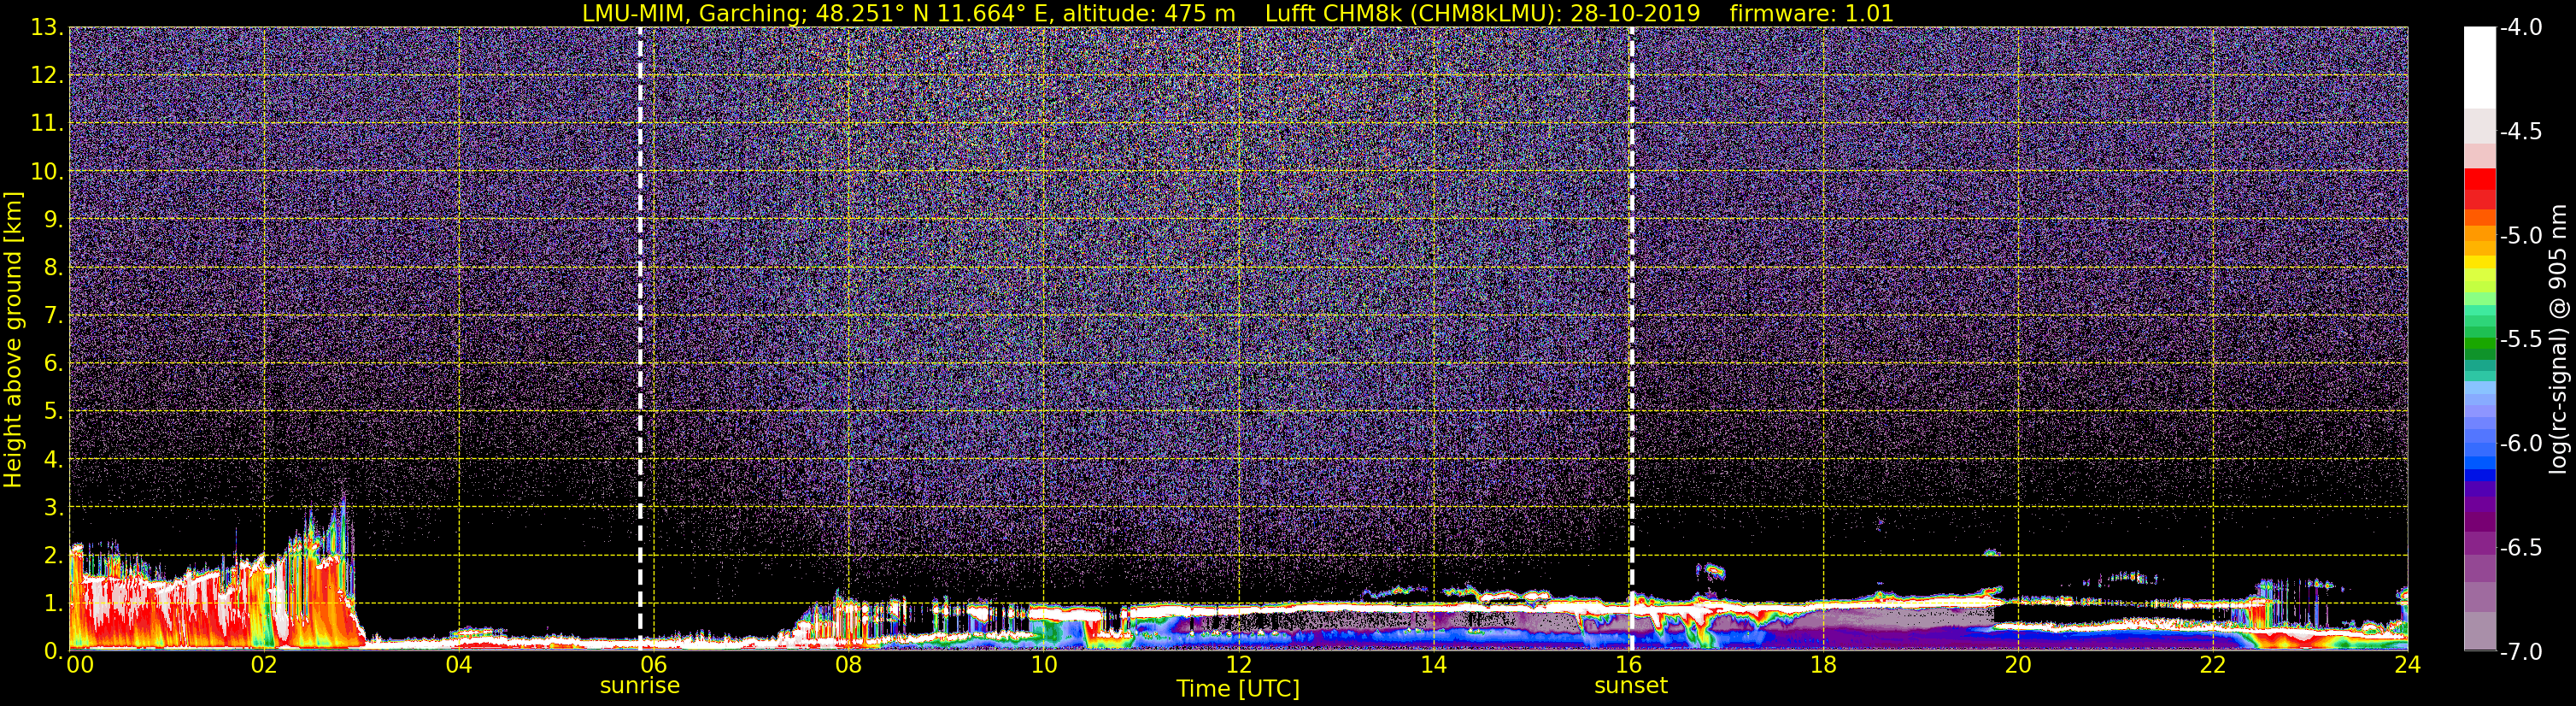Click the height-axis tick '11.'
Screen dimensions: 2576x706
pyautogui.click(x=48, y=123)
